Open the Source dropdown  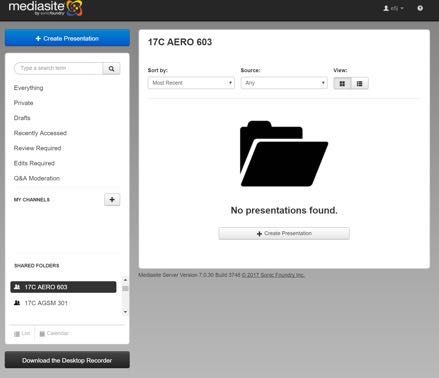coord(284,83)
